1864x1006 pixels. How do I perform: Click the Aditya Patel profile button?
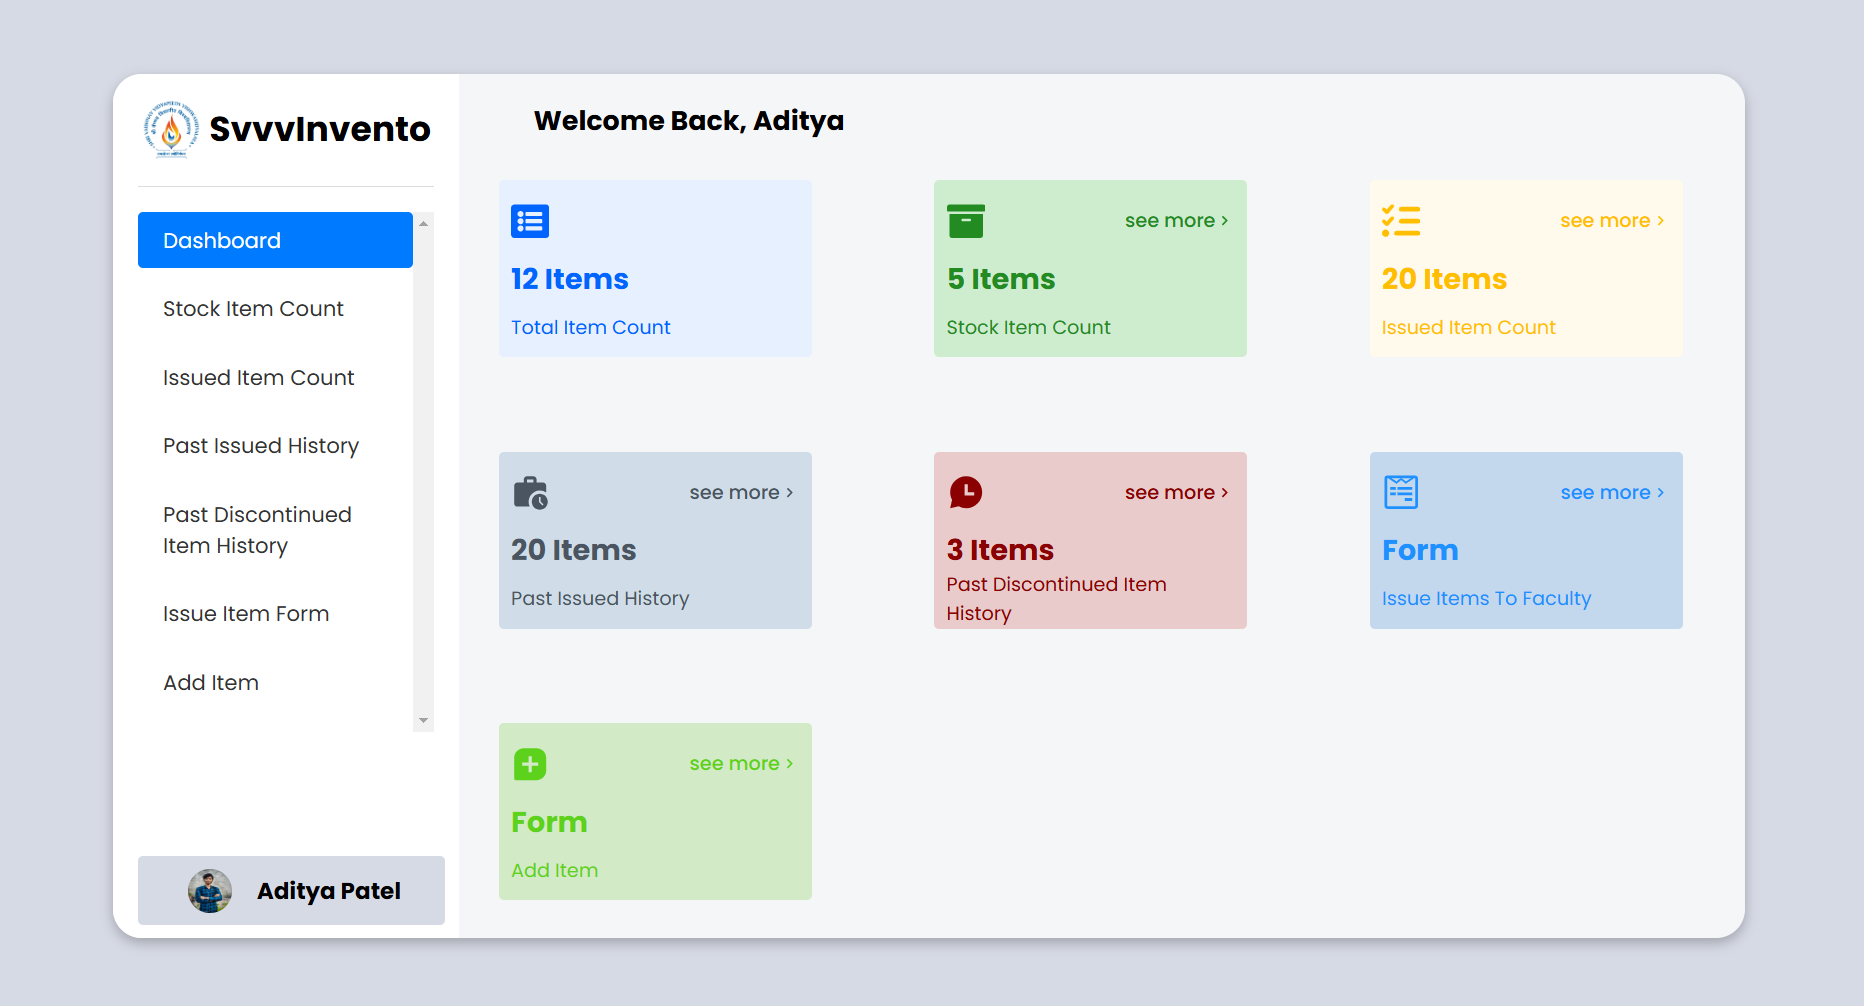[291, 890]
